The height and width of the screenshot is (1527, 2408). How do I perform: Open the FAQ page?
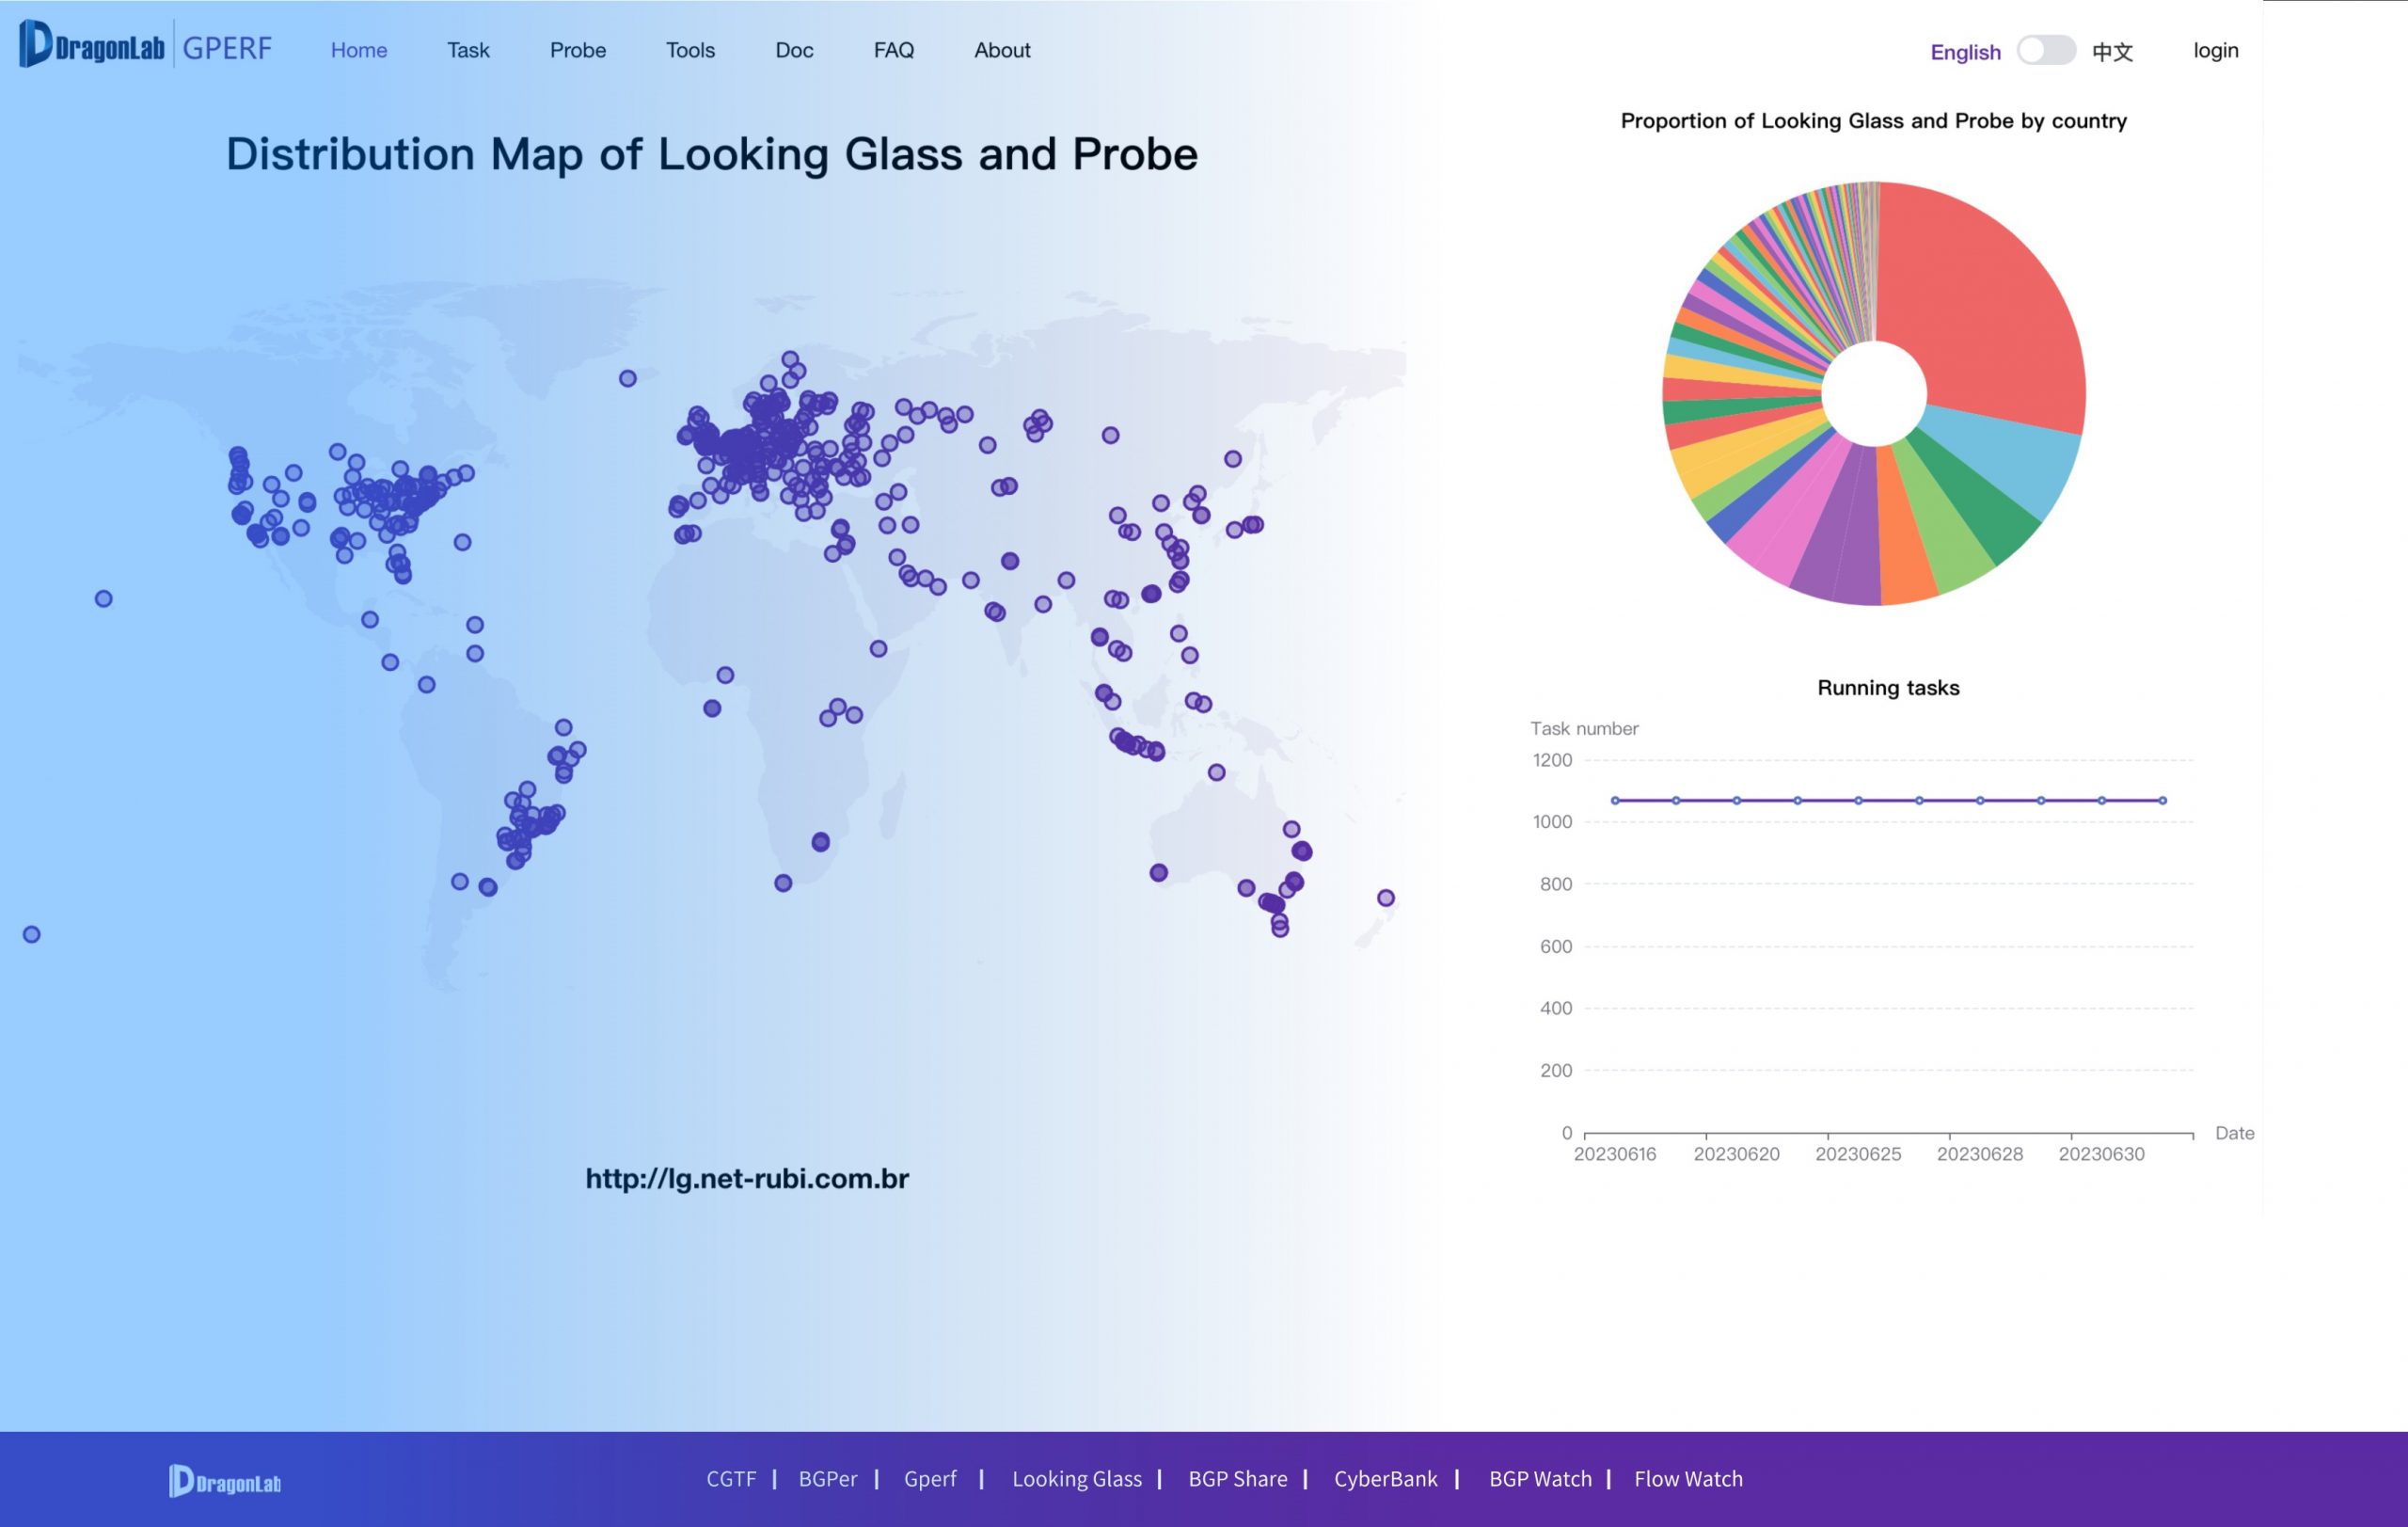(893, 50)
